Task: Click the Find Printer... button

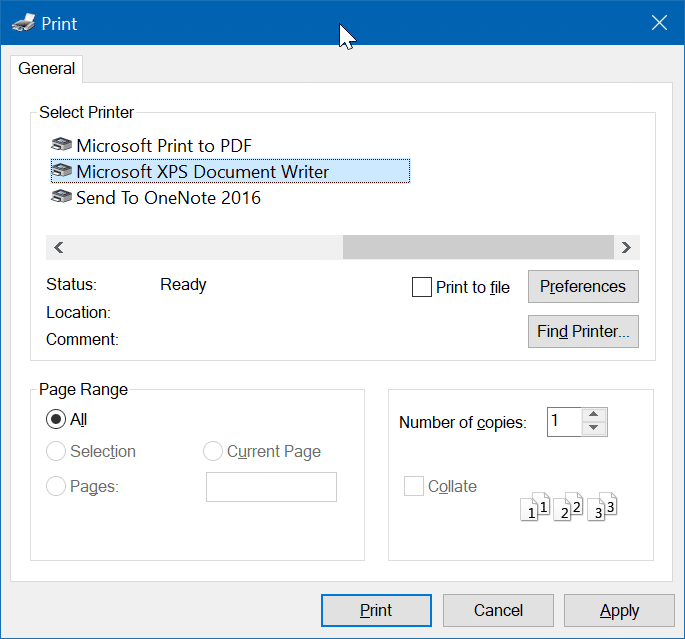Action: 583,332
